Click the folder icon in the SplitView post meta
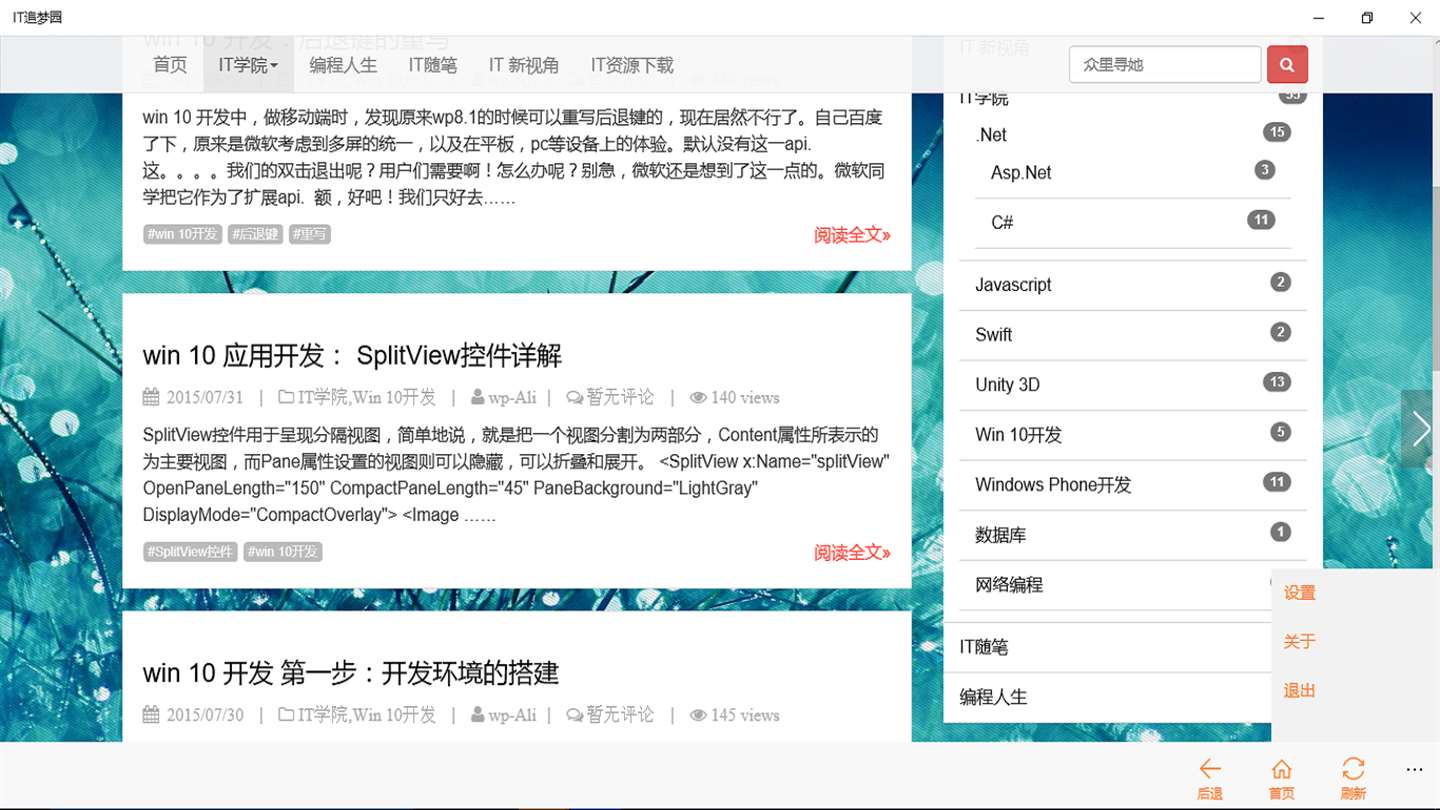 (286, 397)
